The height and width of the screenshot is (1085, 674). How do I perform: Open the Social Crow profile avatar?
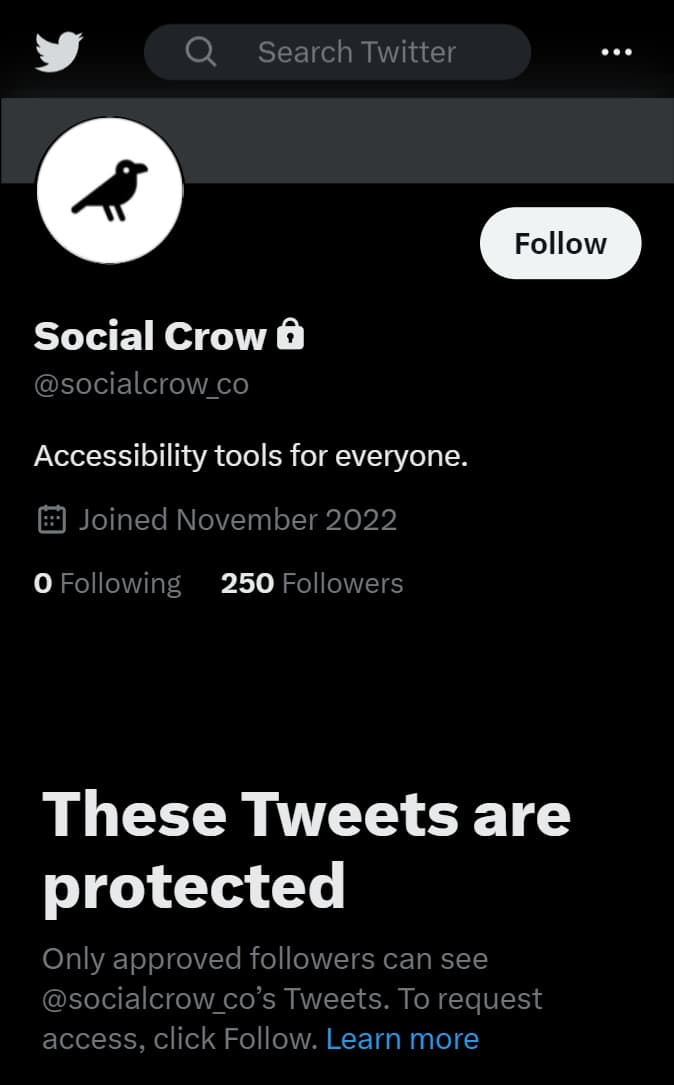coord(109,190)
